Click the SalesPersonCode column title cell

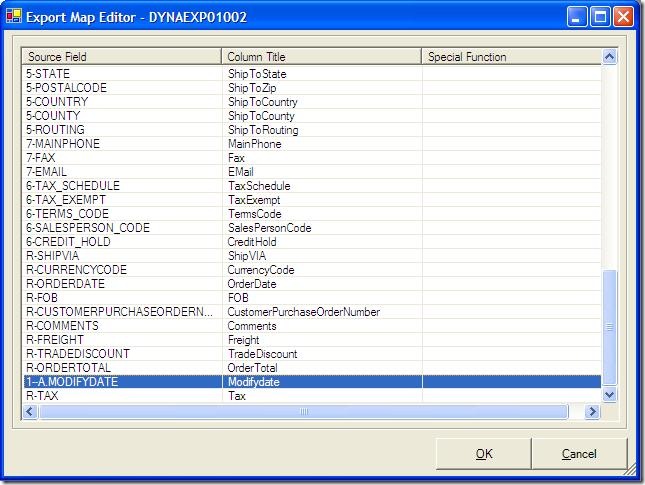(x=322, y=227)
